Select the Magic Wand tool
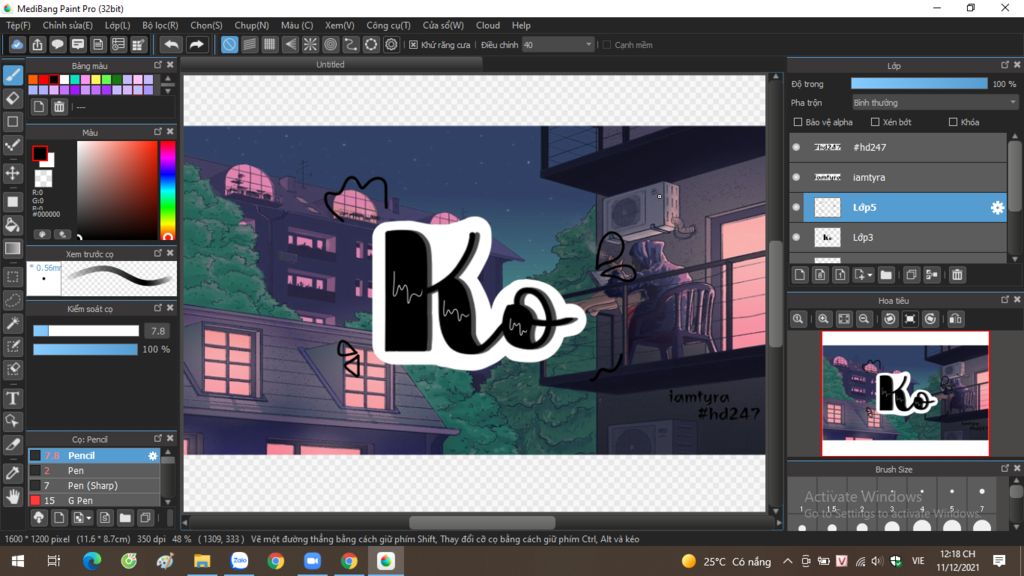This screenshot has height=576, width=1024. pyautogui.click(x=12, y=323)
